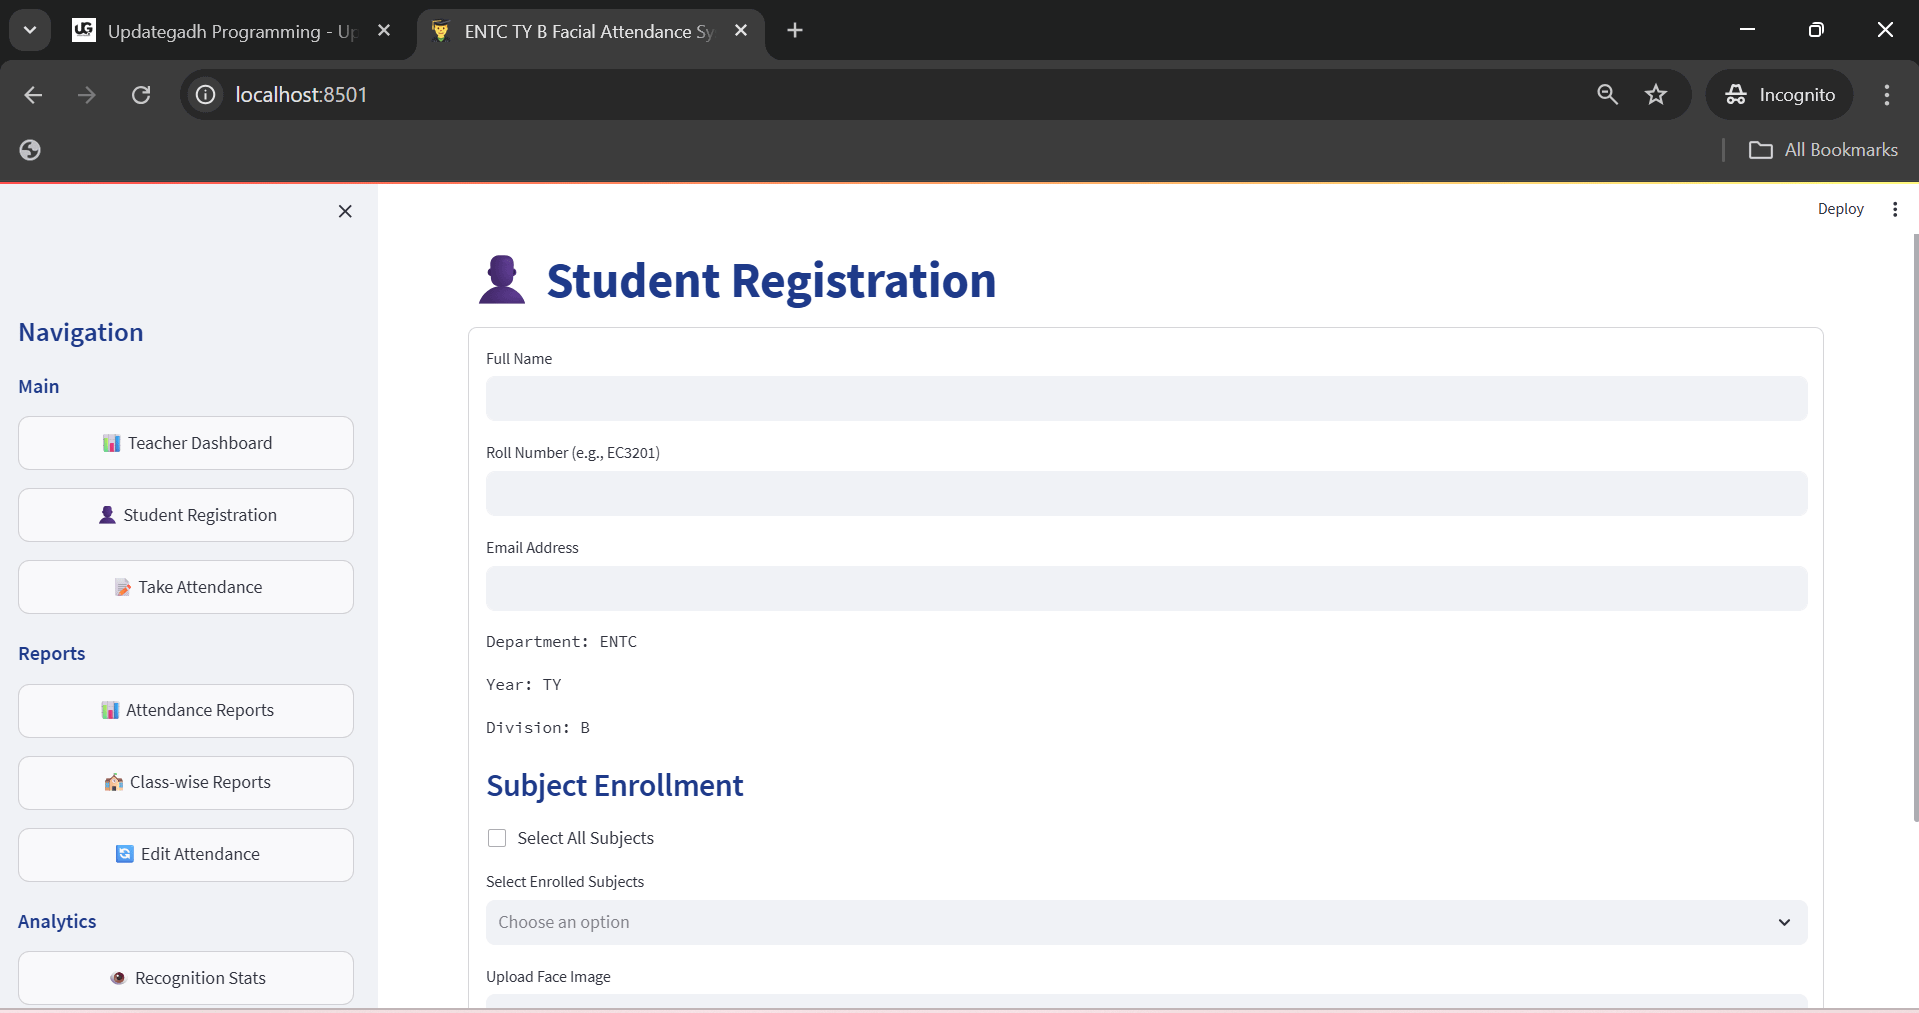This screenshot has height=1013, width=1919.
Task: Open Attendance Reports from sidebar
Action: coord(186,710)
